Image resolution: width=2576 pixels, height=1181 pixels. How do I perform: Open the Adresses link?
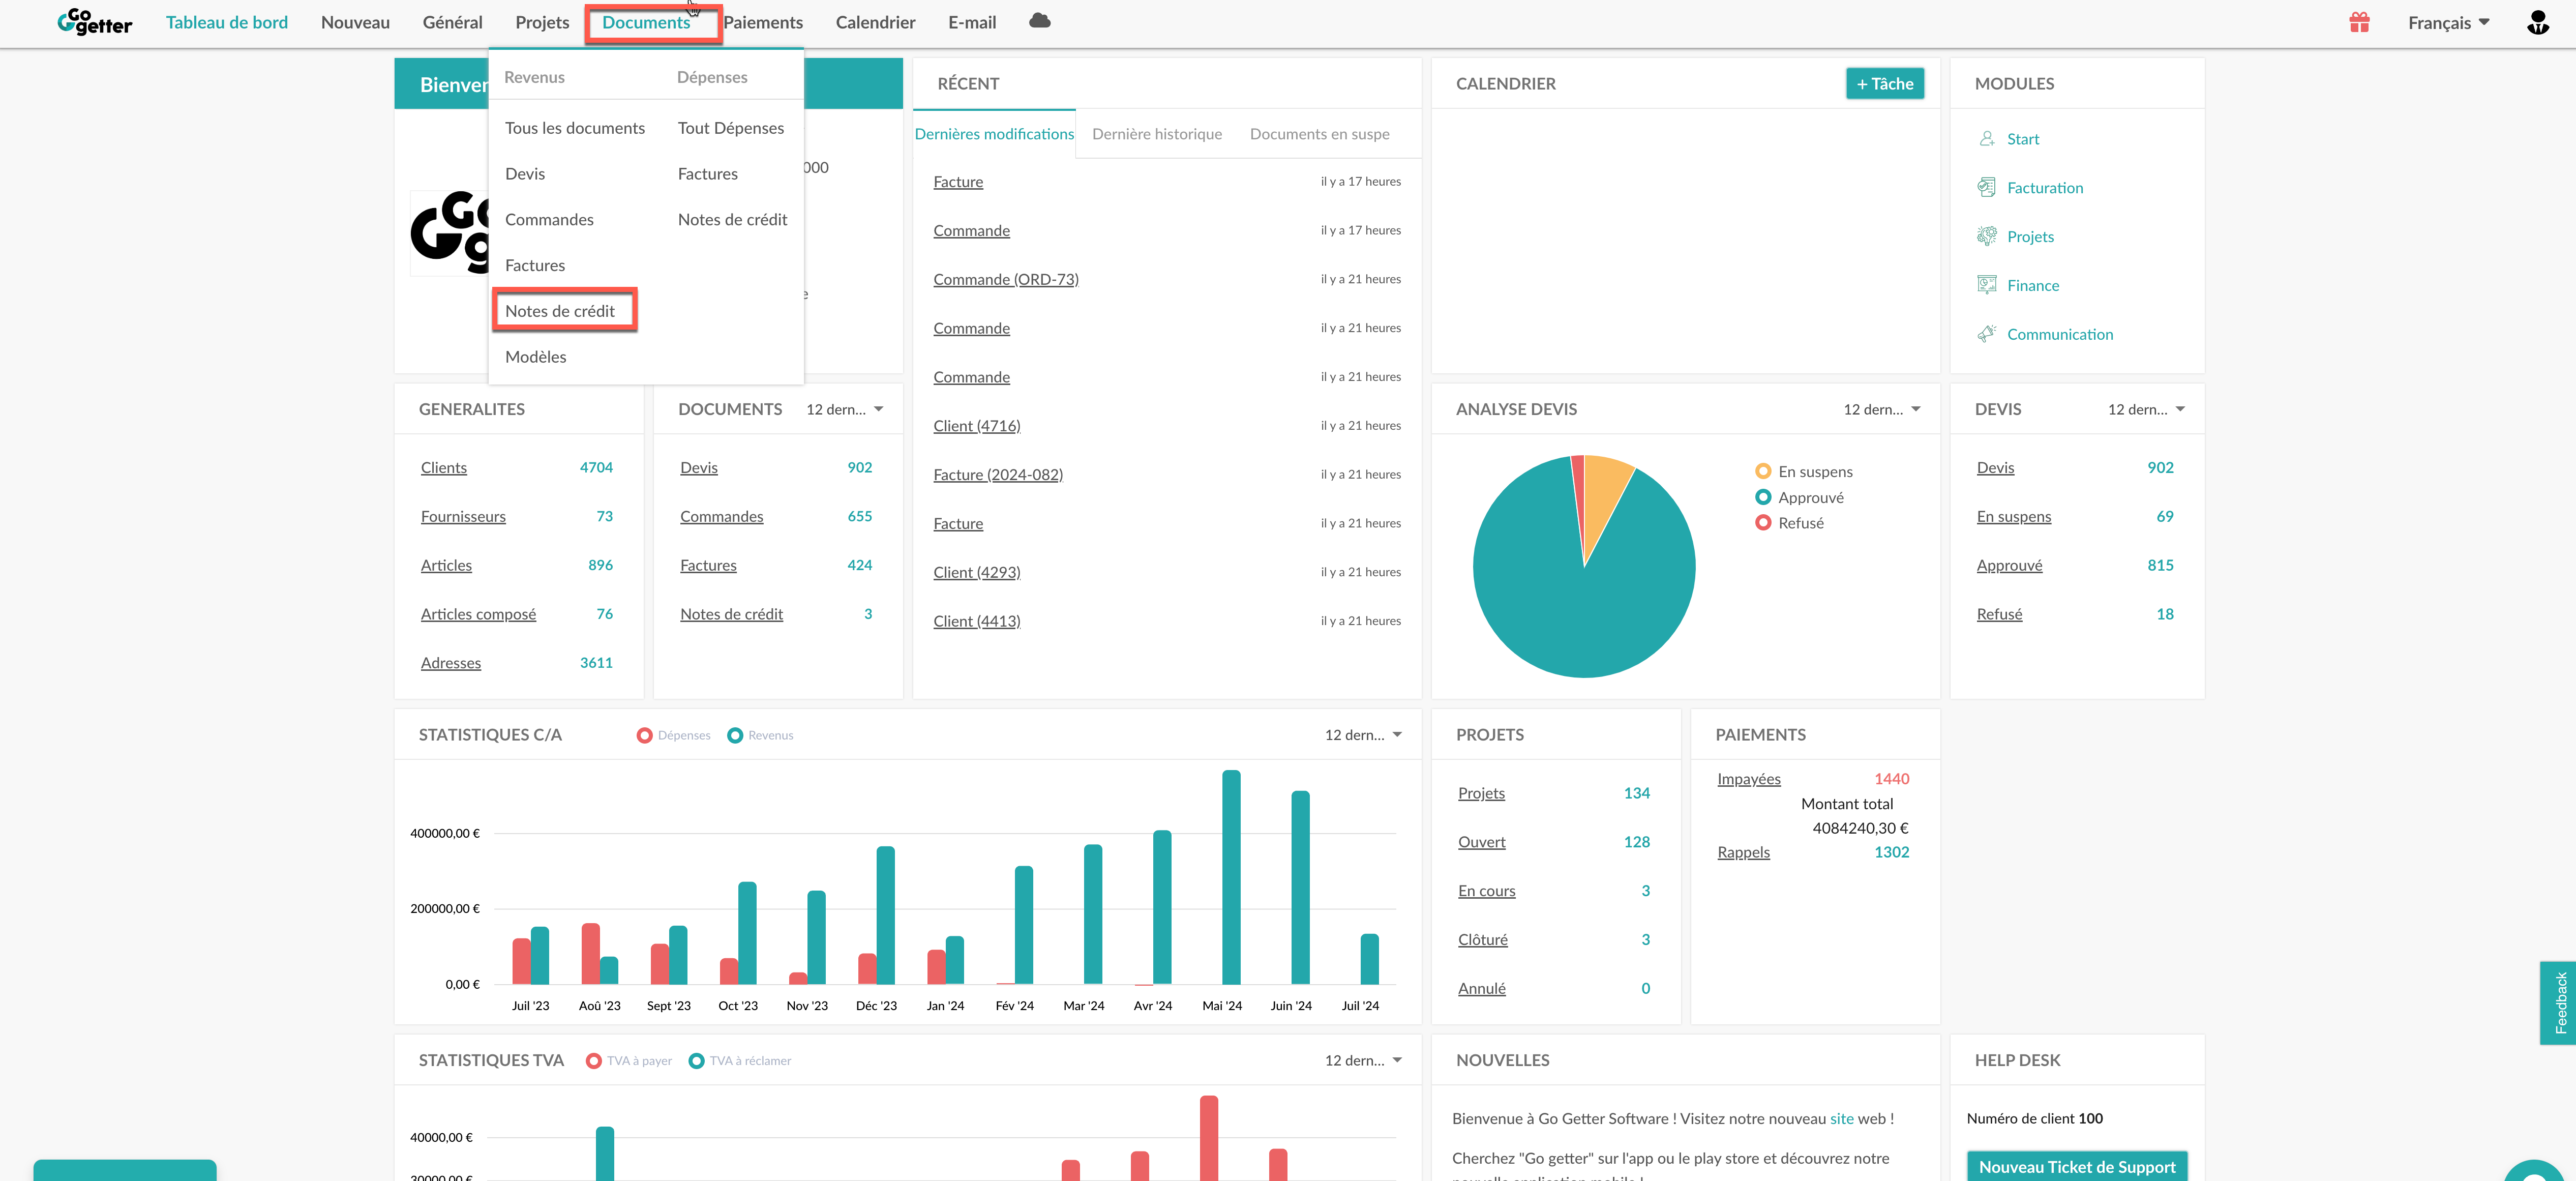[x=451, y=664]
